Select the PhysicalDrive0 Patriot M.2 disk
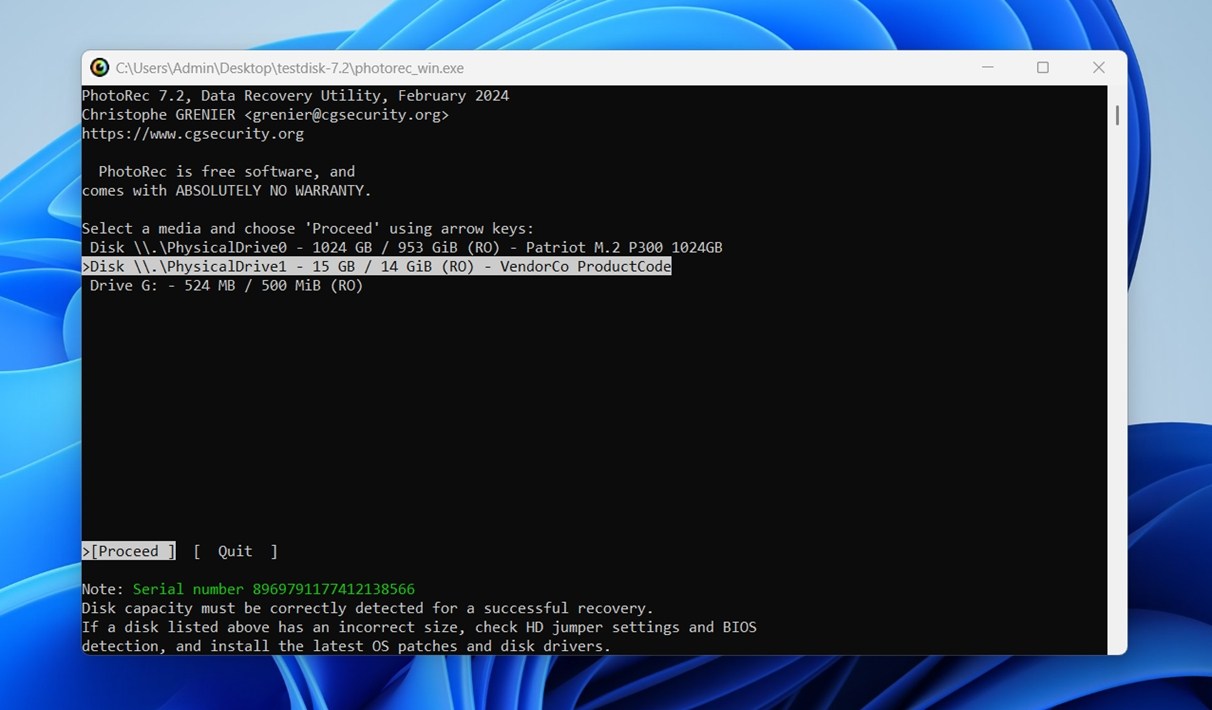The height and width of the screenshot is (710, 1212). click(x=405, y=247)
